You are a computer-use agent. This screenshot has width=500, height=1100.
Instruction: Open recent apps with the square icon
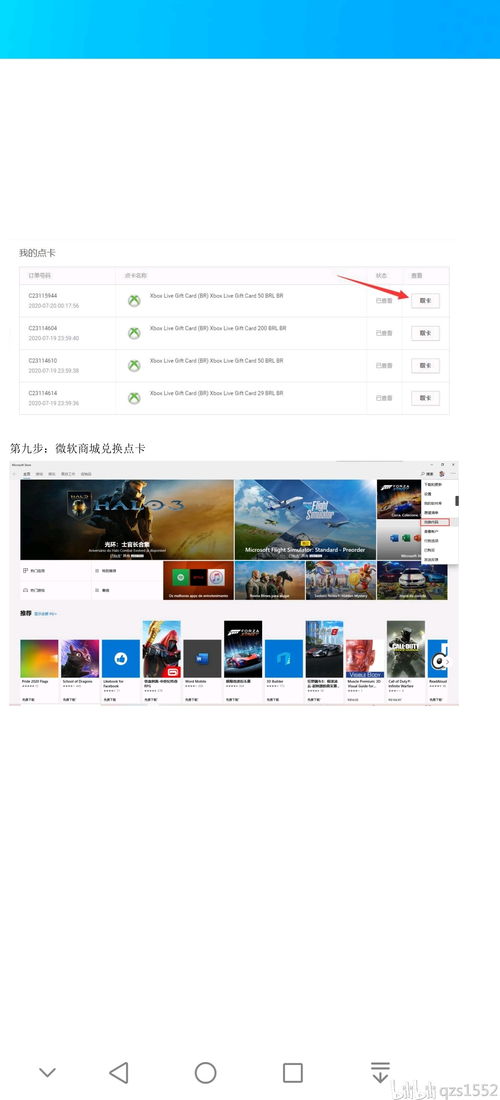pos(292,1073)
